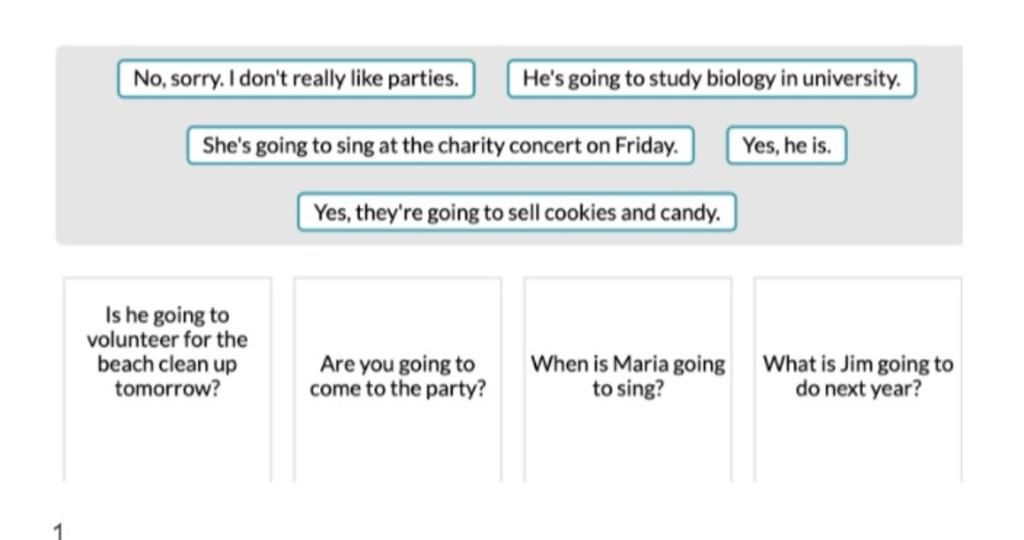1024x540 pixels.
Task: Click the empty drop space under the Jim question
Action: click(858, 444)
